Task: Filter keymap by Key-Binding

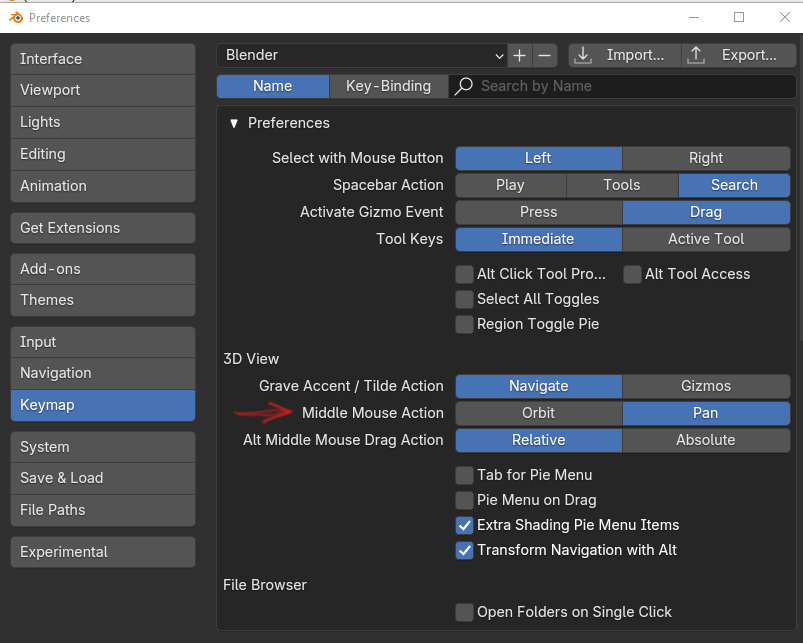Action: click(389, 86)
